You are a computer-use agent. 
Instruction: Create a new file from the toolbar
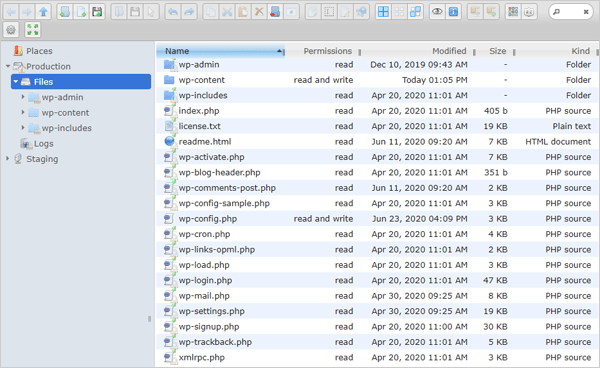pos(81,12)
